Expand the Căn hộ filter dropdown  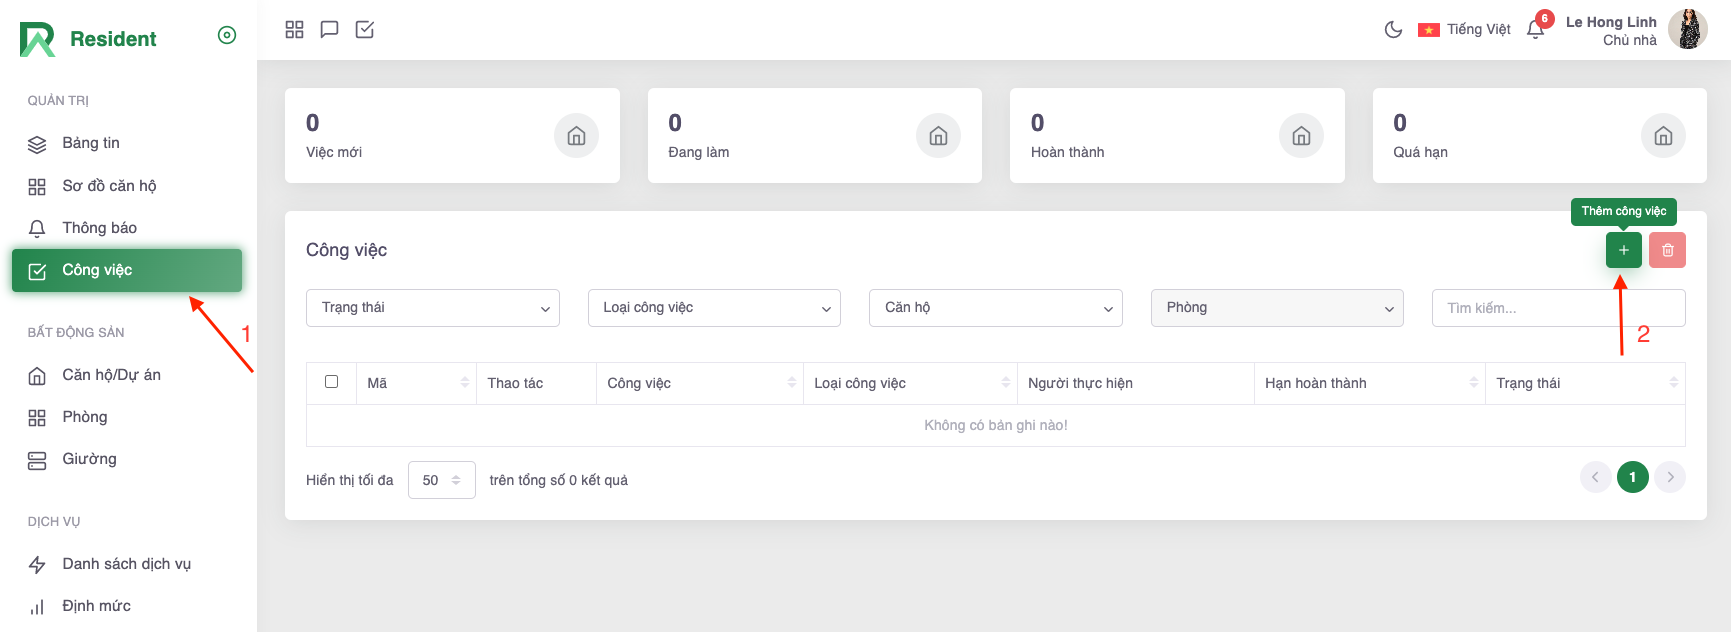click(x=995, y=308)
